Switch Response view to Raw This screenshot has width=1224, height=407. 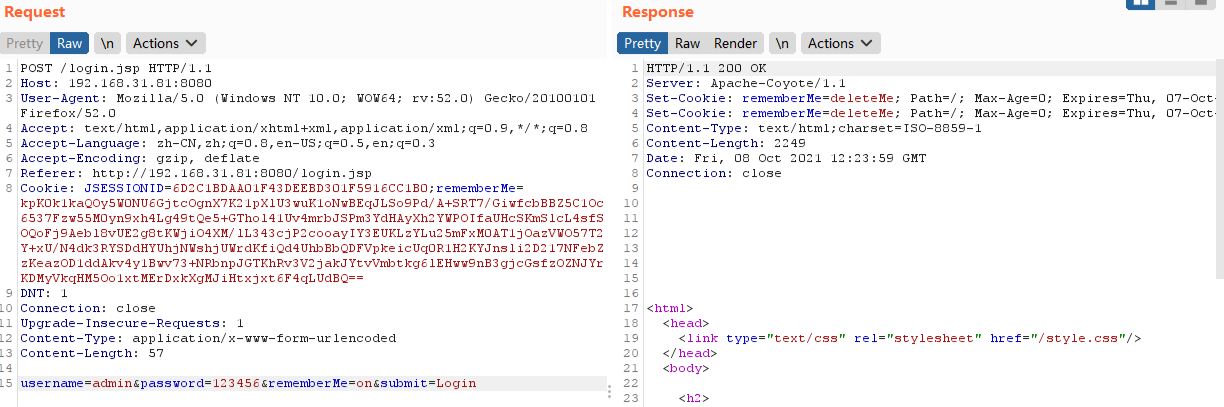pos(687,43)
